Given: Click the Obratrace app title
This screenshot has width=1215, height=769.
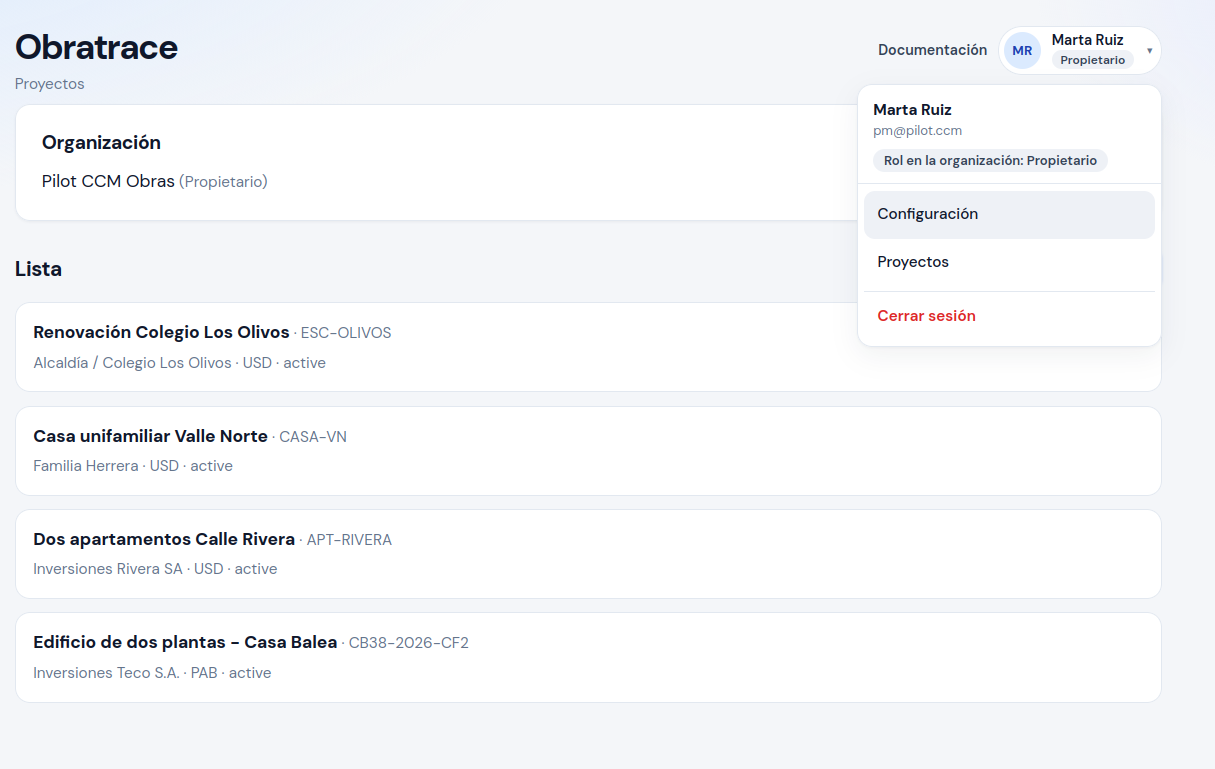Looking at the screenshot, I should [96, 47].
